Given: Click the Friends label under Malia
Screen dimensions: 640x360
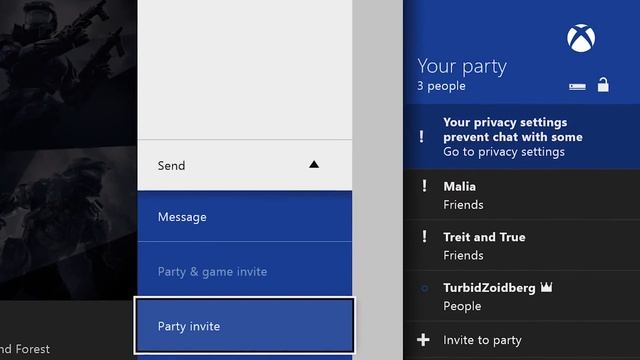Looking at the screenshot, I should [x=463, y=204].
